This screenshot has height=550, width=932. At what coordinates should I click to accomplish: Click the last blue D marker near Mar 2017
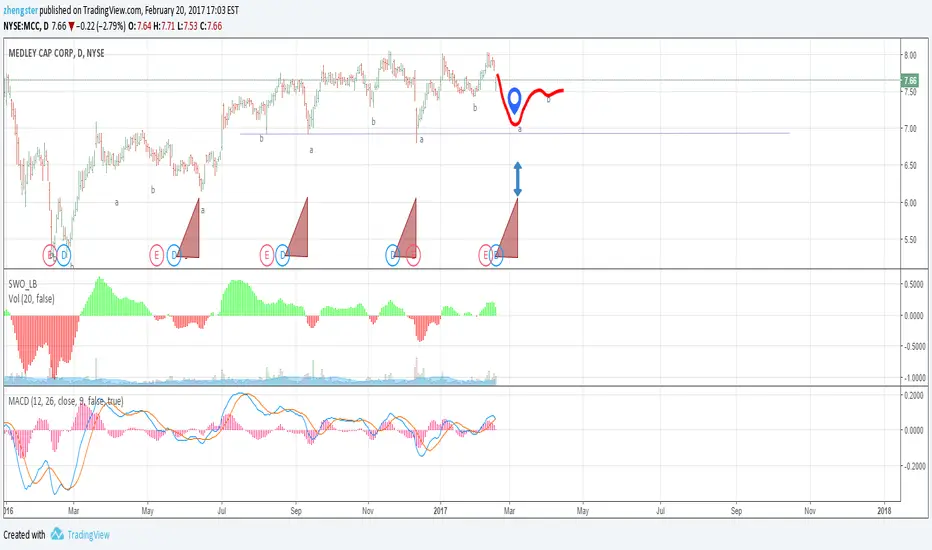(496, 255)
